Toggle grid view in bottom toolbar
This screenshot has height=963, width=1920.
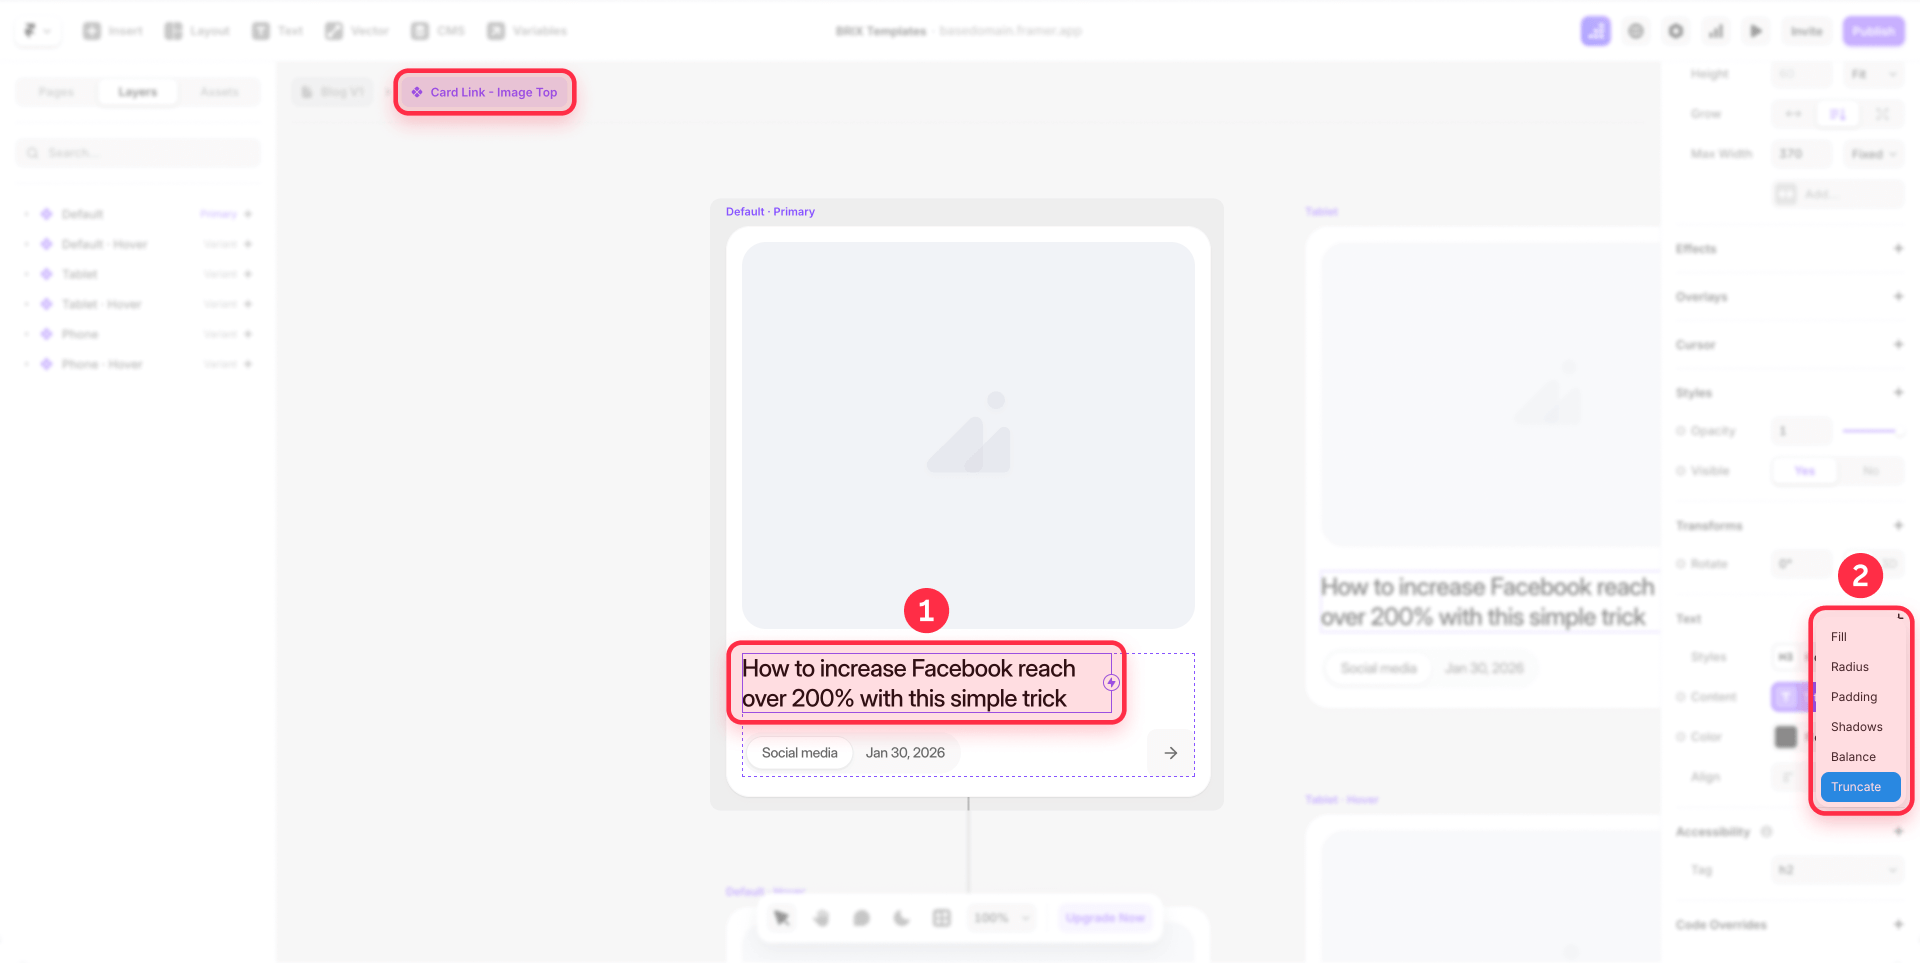point(941,917)
